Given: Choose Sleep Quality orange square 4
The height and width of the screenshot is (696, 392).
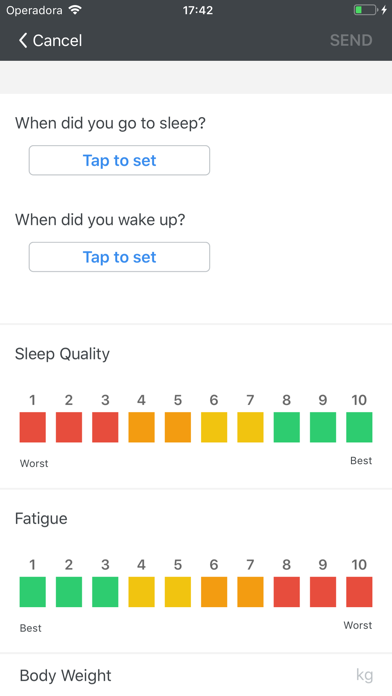Looking at the screenshot, I should (x=142, y=427).
